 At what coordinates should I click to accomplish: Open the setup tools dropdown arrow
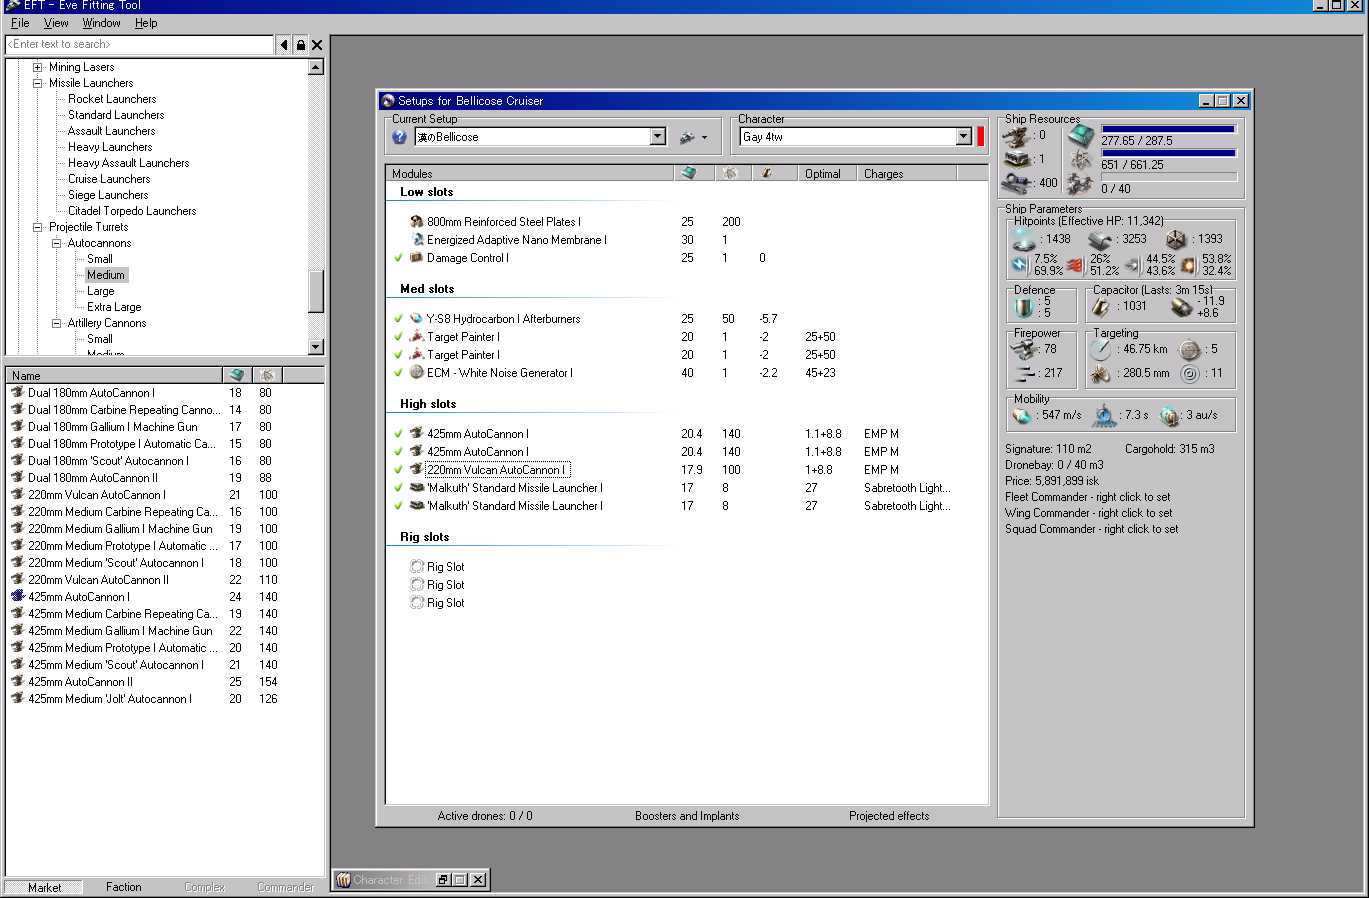click(x=705, y=138)
